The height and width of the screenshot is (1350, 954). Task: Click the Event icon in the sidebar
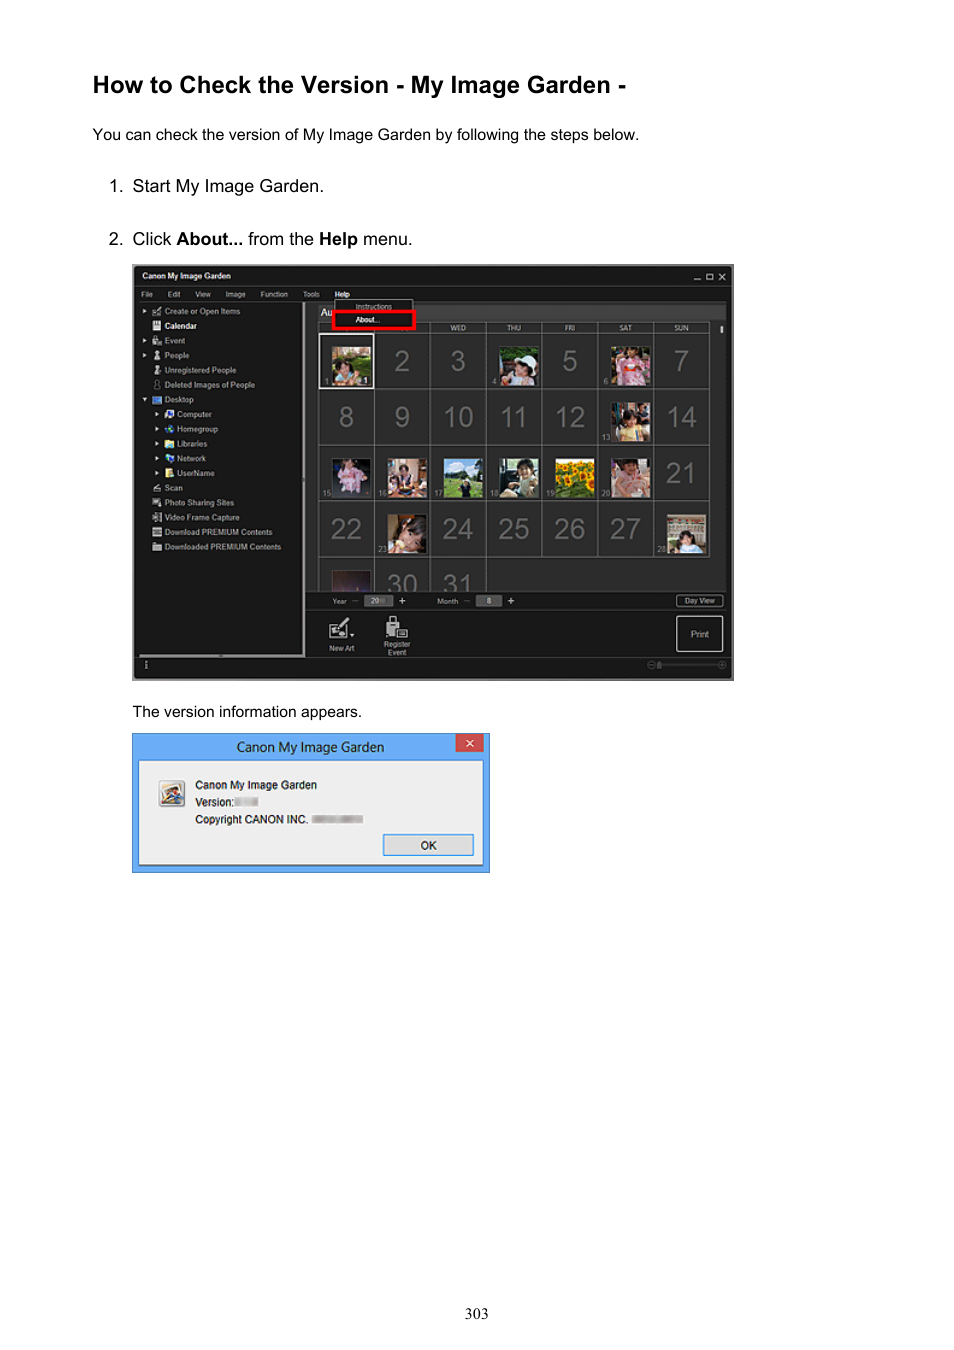tap(157, 341)
